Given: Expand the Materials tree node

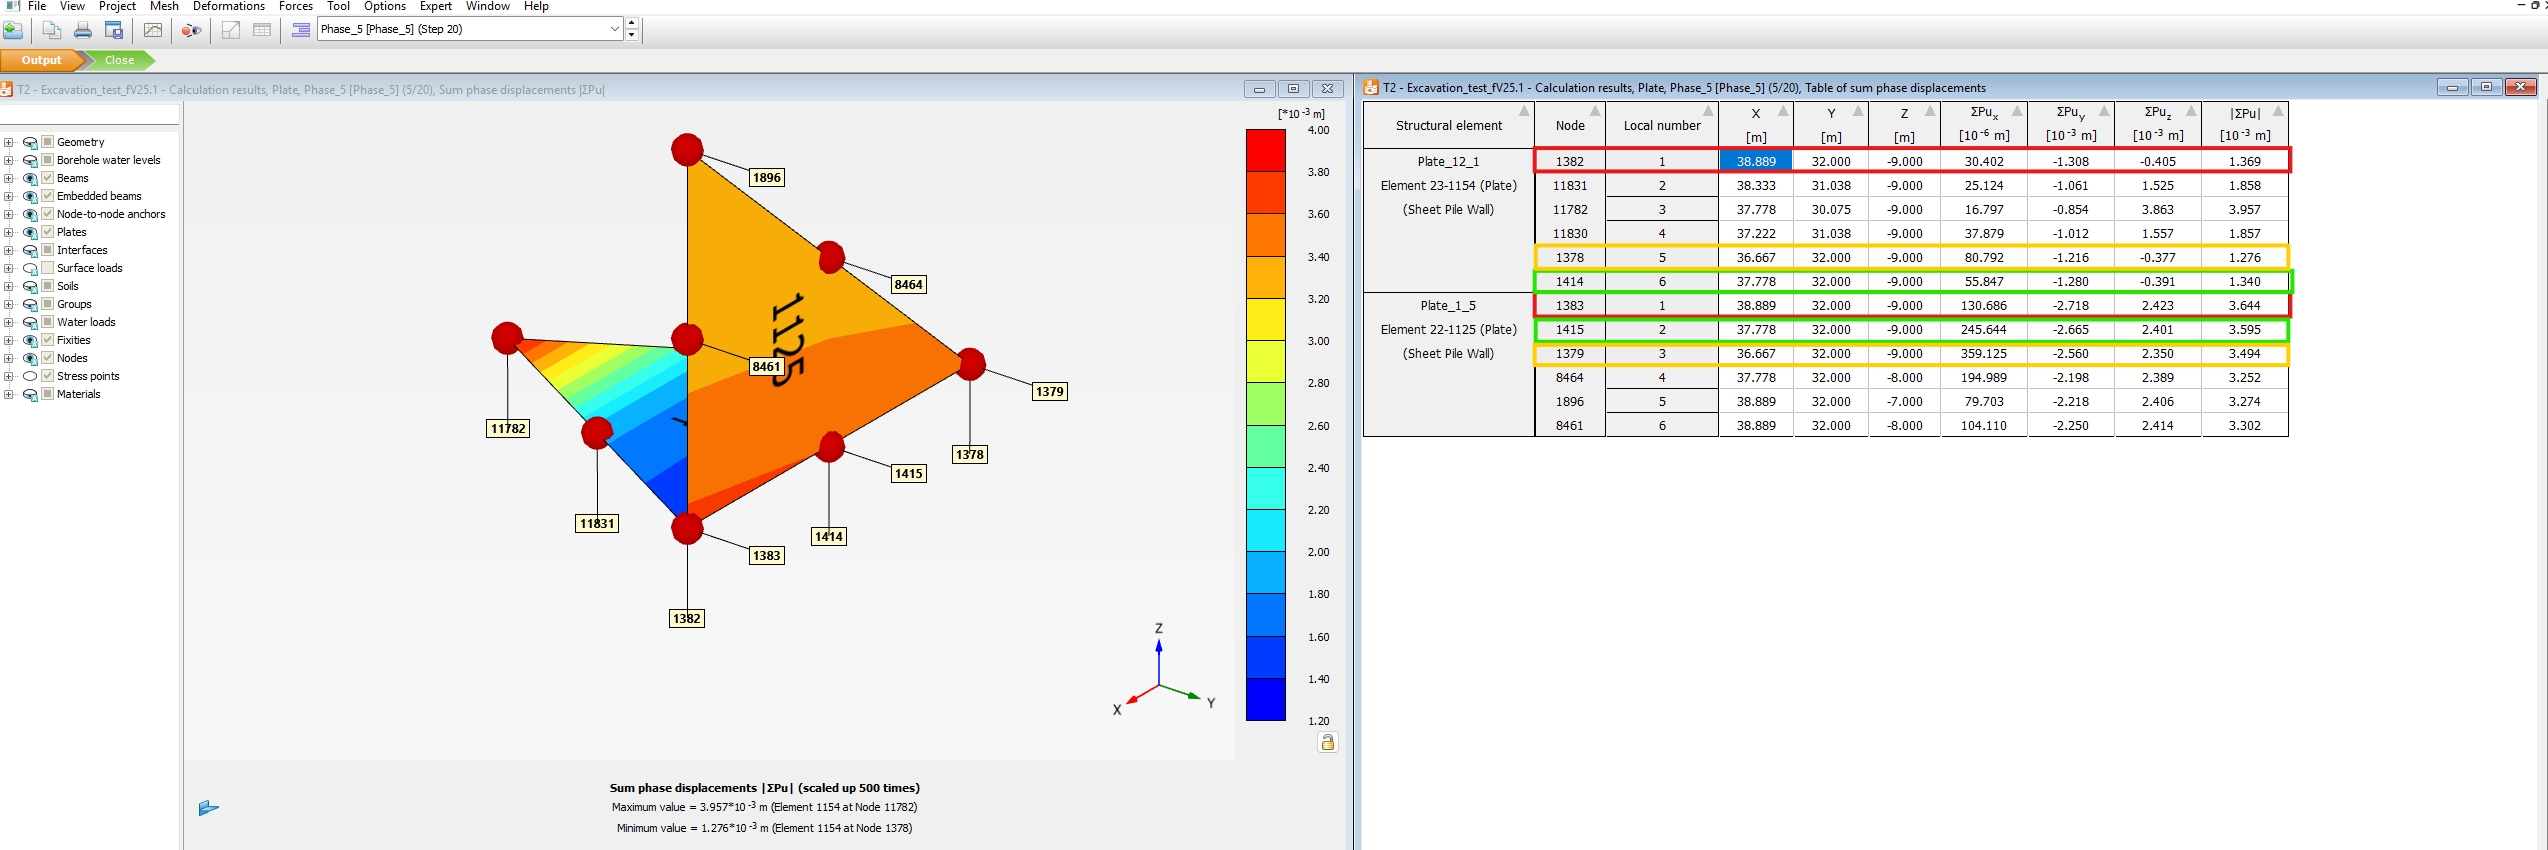Looking at the screenshot, I should tap(8, 394).
